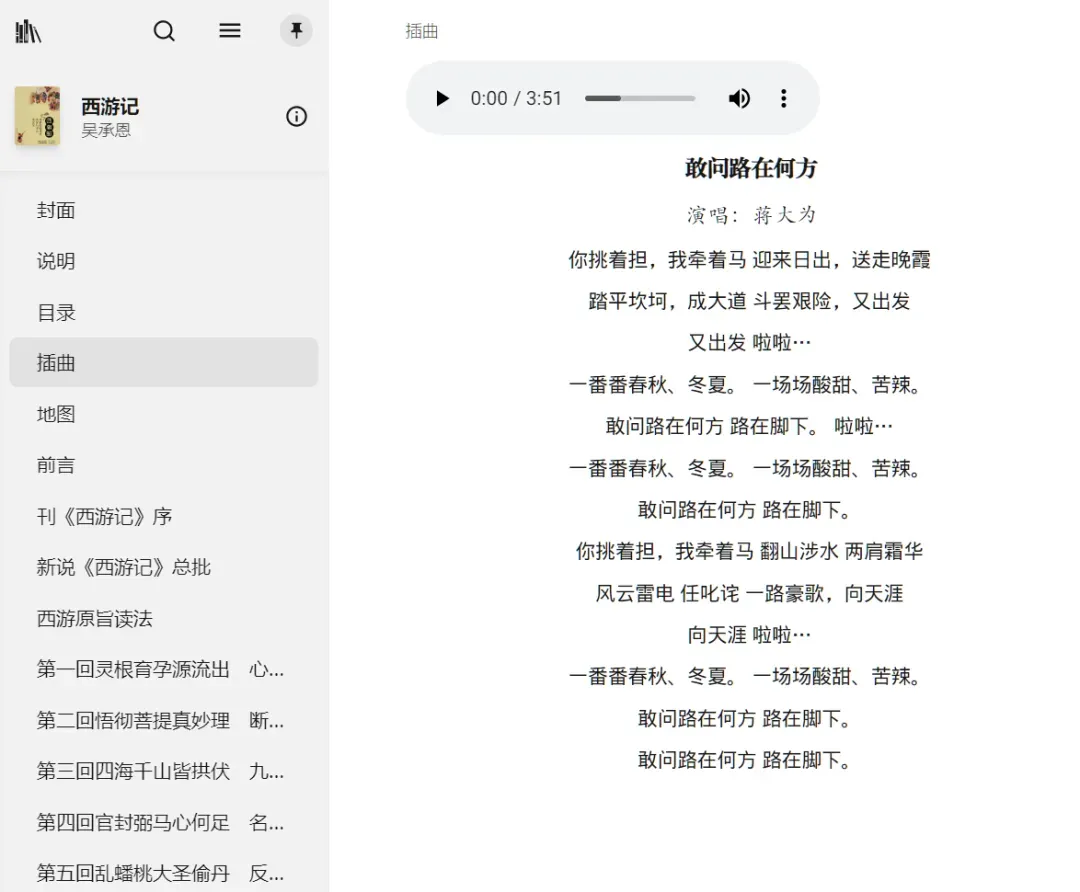1080x892 pixels.
Task: Open audio player more options menu
Action: click(x=783, y=98)
